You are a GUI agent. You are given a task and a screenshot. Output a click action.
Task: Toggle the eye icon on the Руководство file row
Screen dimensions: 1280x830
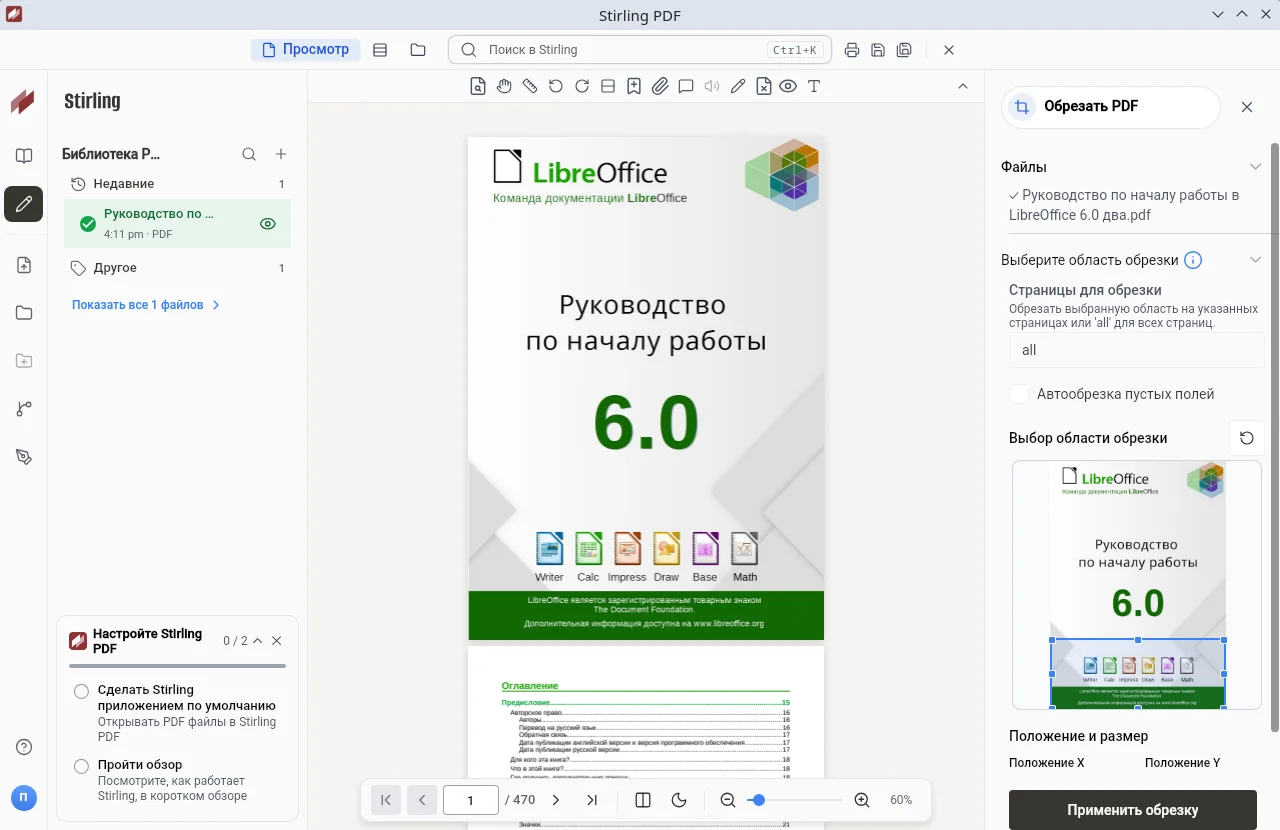coord(267,224)
